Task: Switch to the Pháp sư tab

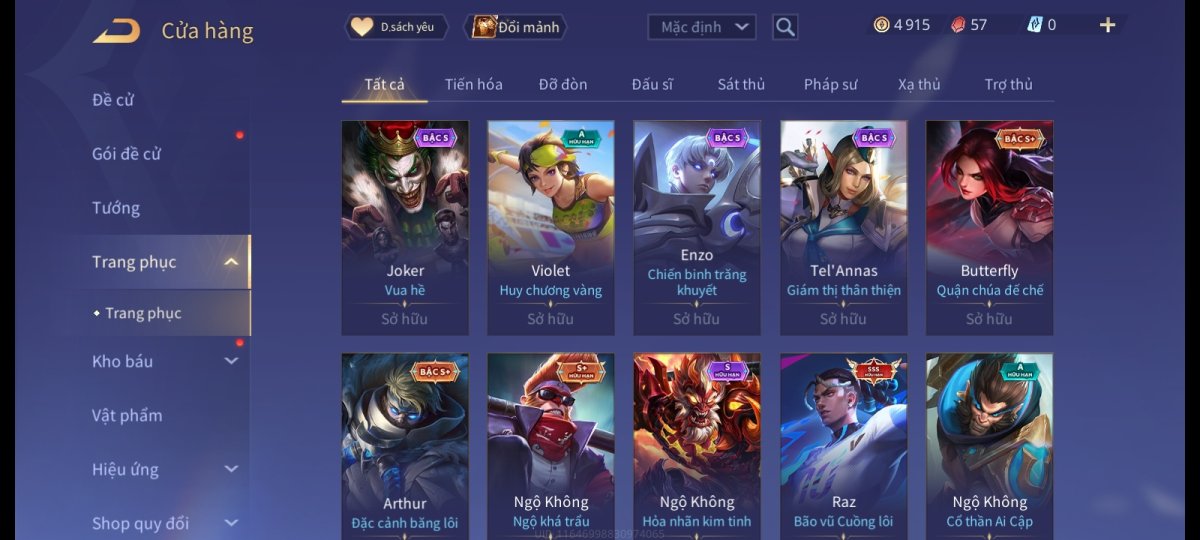Action: (x=830, y=84)
